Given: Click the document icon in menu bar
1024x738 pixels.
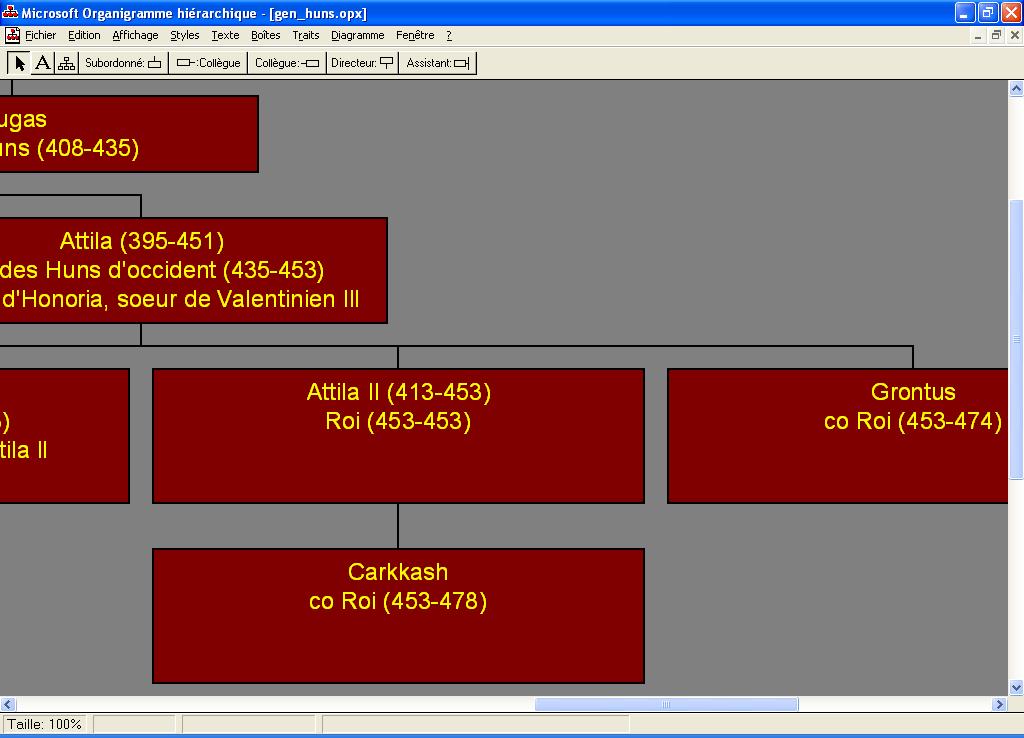Looking at the screenshot, I should (x=13, y=35).
